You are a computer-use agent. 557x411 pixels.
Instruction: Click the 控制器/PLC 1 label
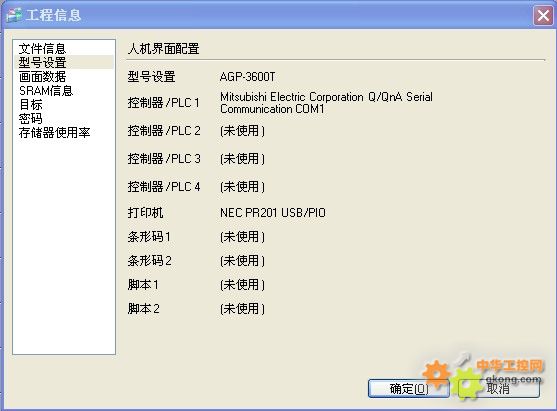(x=163, y=103)
